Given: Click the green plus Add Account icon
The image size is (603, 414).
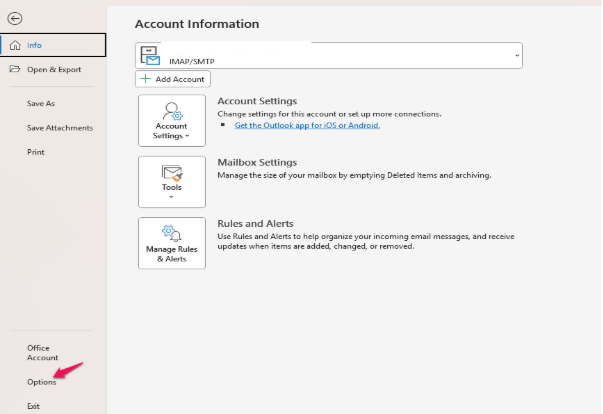Looking at the screenshot, I should pyautogui.click(x=145, y=79).
